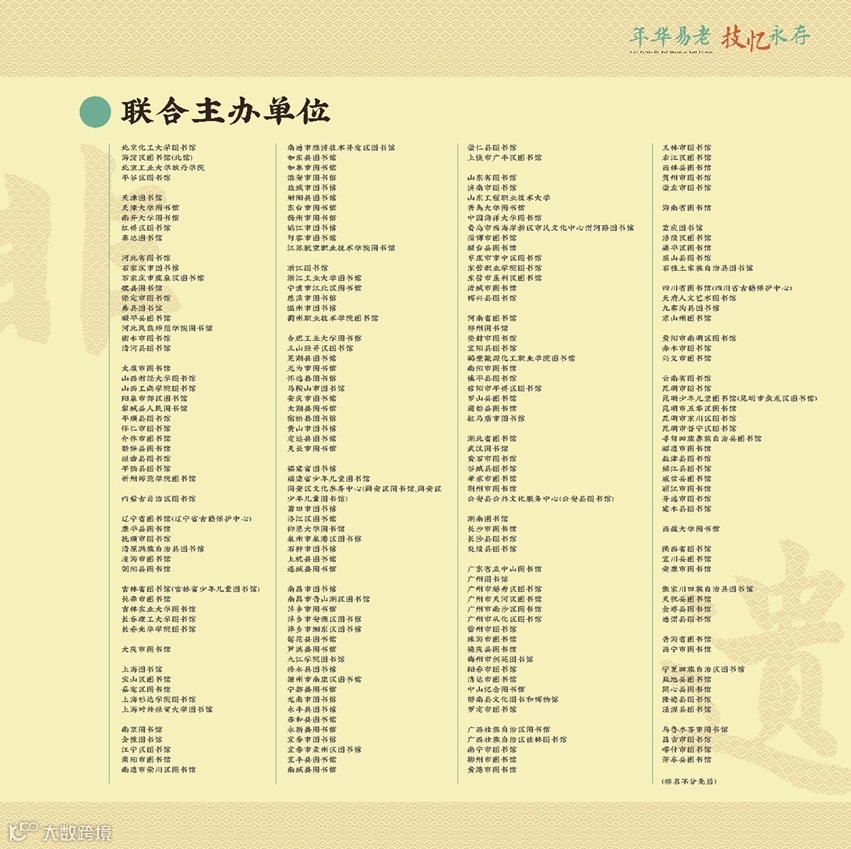Click the footnote (排名不分先后)
Image resolution: width=851 pixels, height=849 pixels.
pos(689,782)
